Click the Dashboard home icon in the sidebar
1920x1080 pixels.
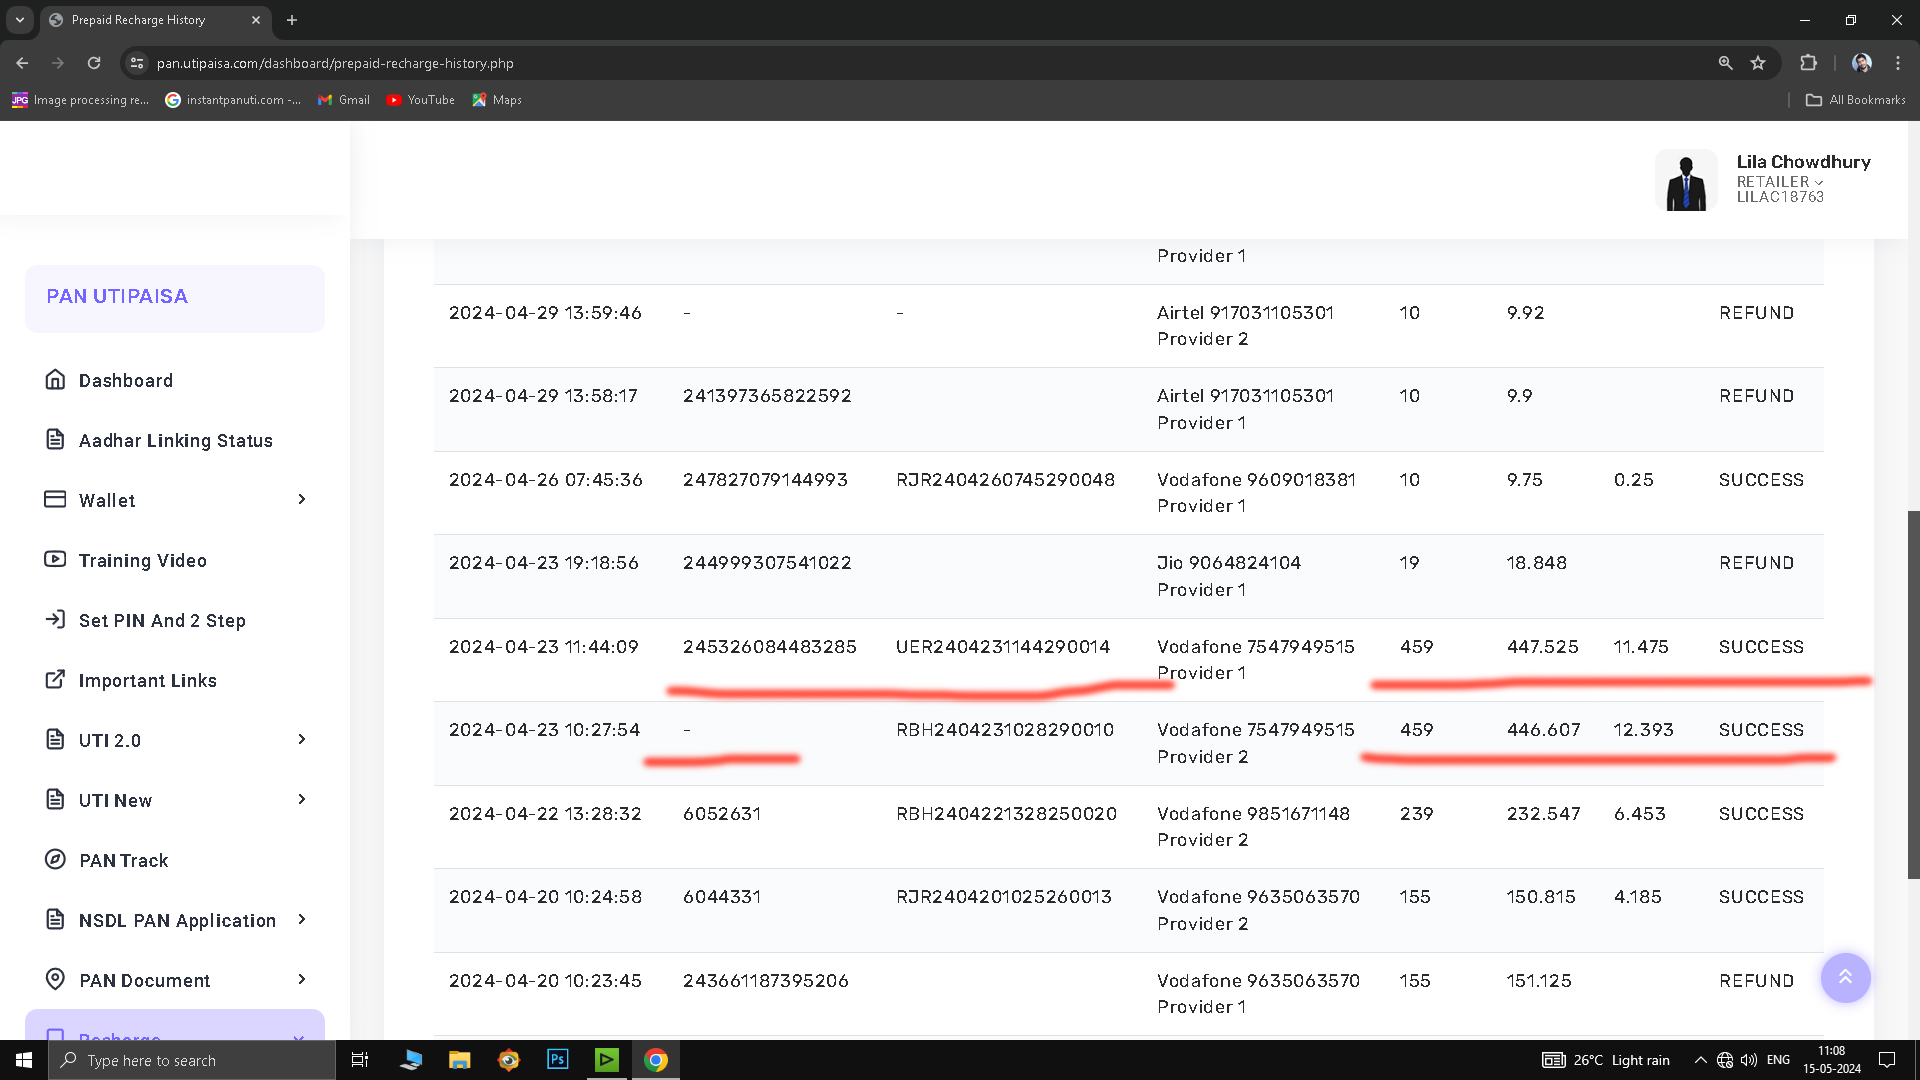(55, 380)
